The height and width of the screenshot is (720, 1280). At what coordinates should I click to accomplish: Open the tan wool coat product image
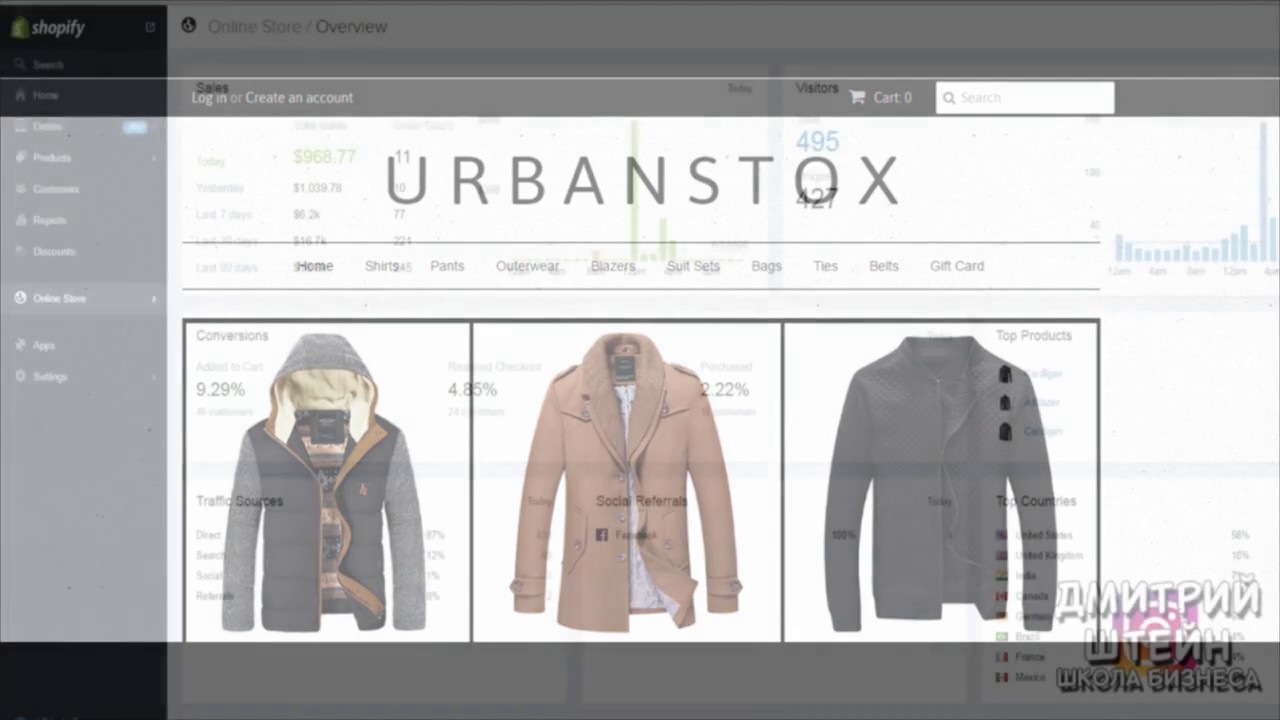pos(626,481)
